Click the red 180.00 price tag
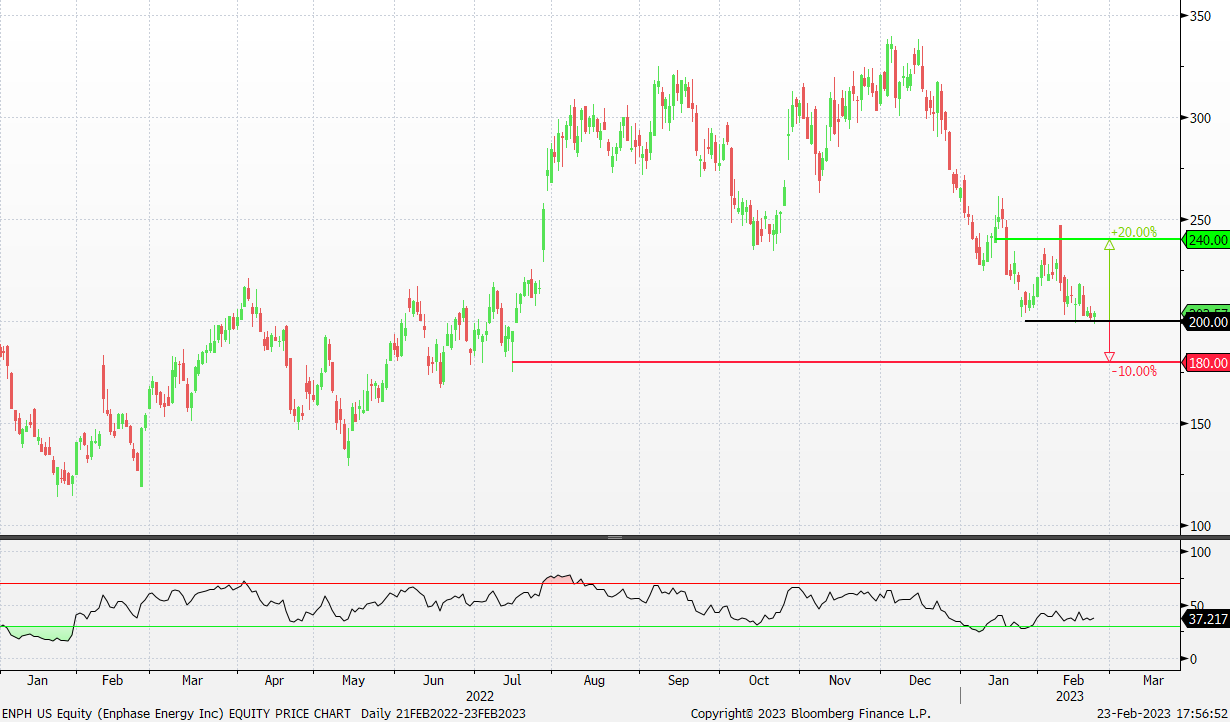The height and width of the screenshot is (722, 1230). (x=1206, y=363)
